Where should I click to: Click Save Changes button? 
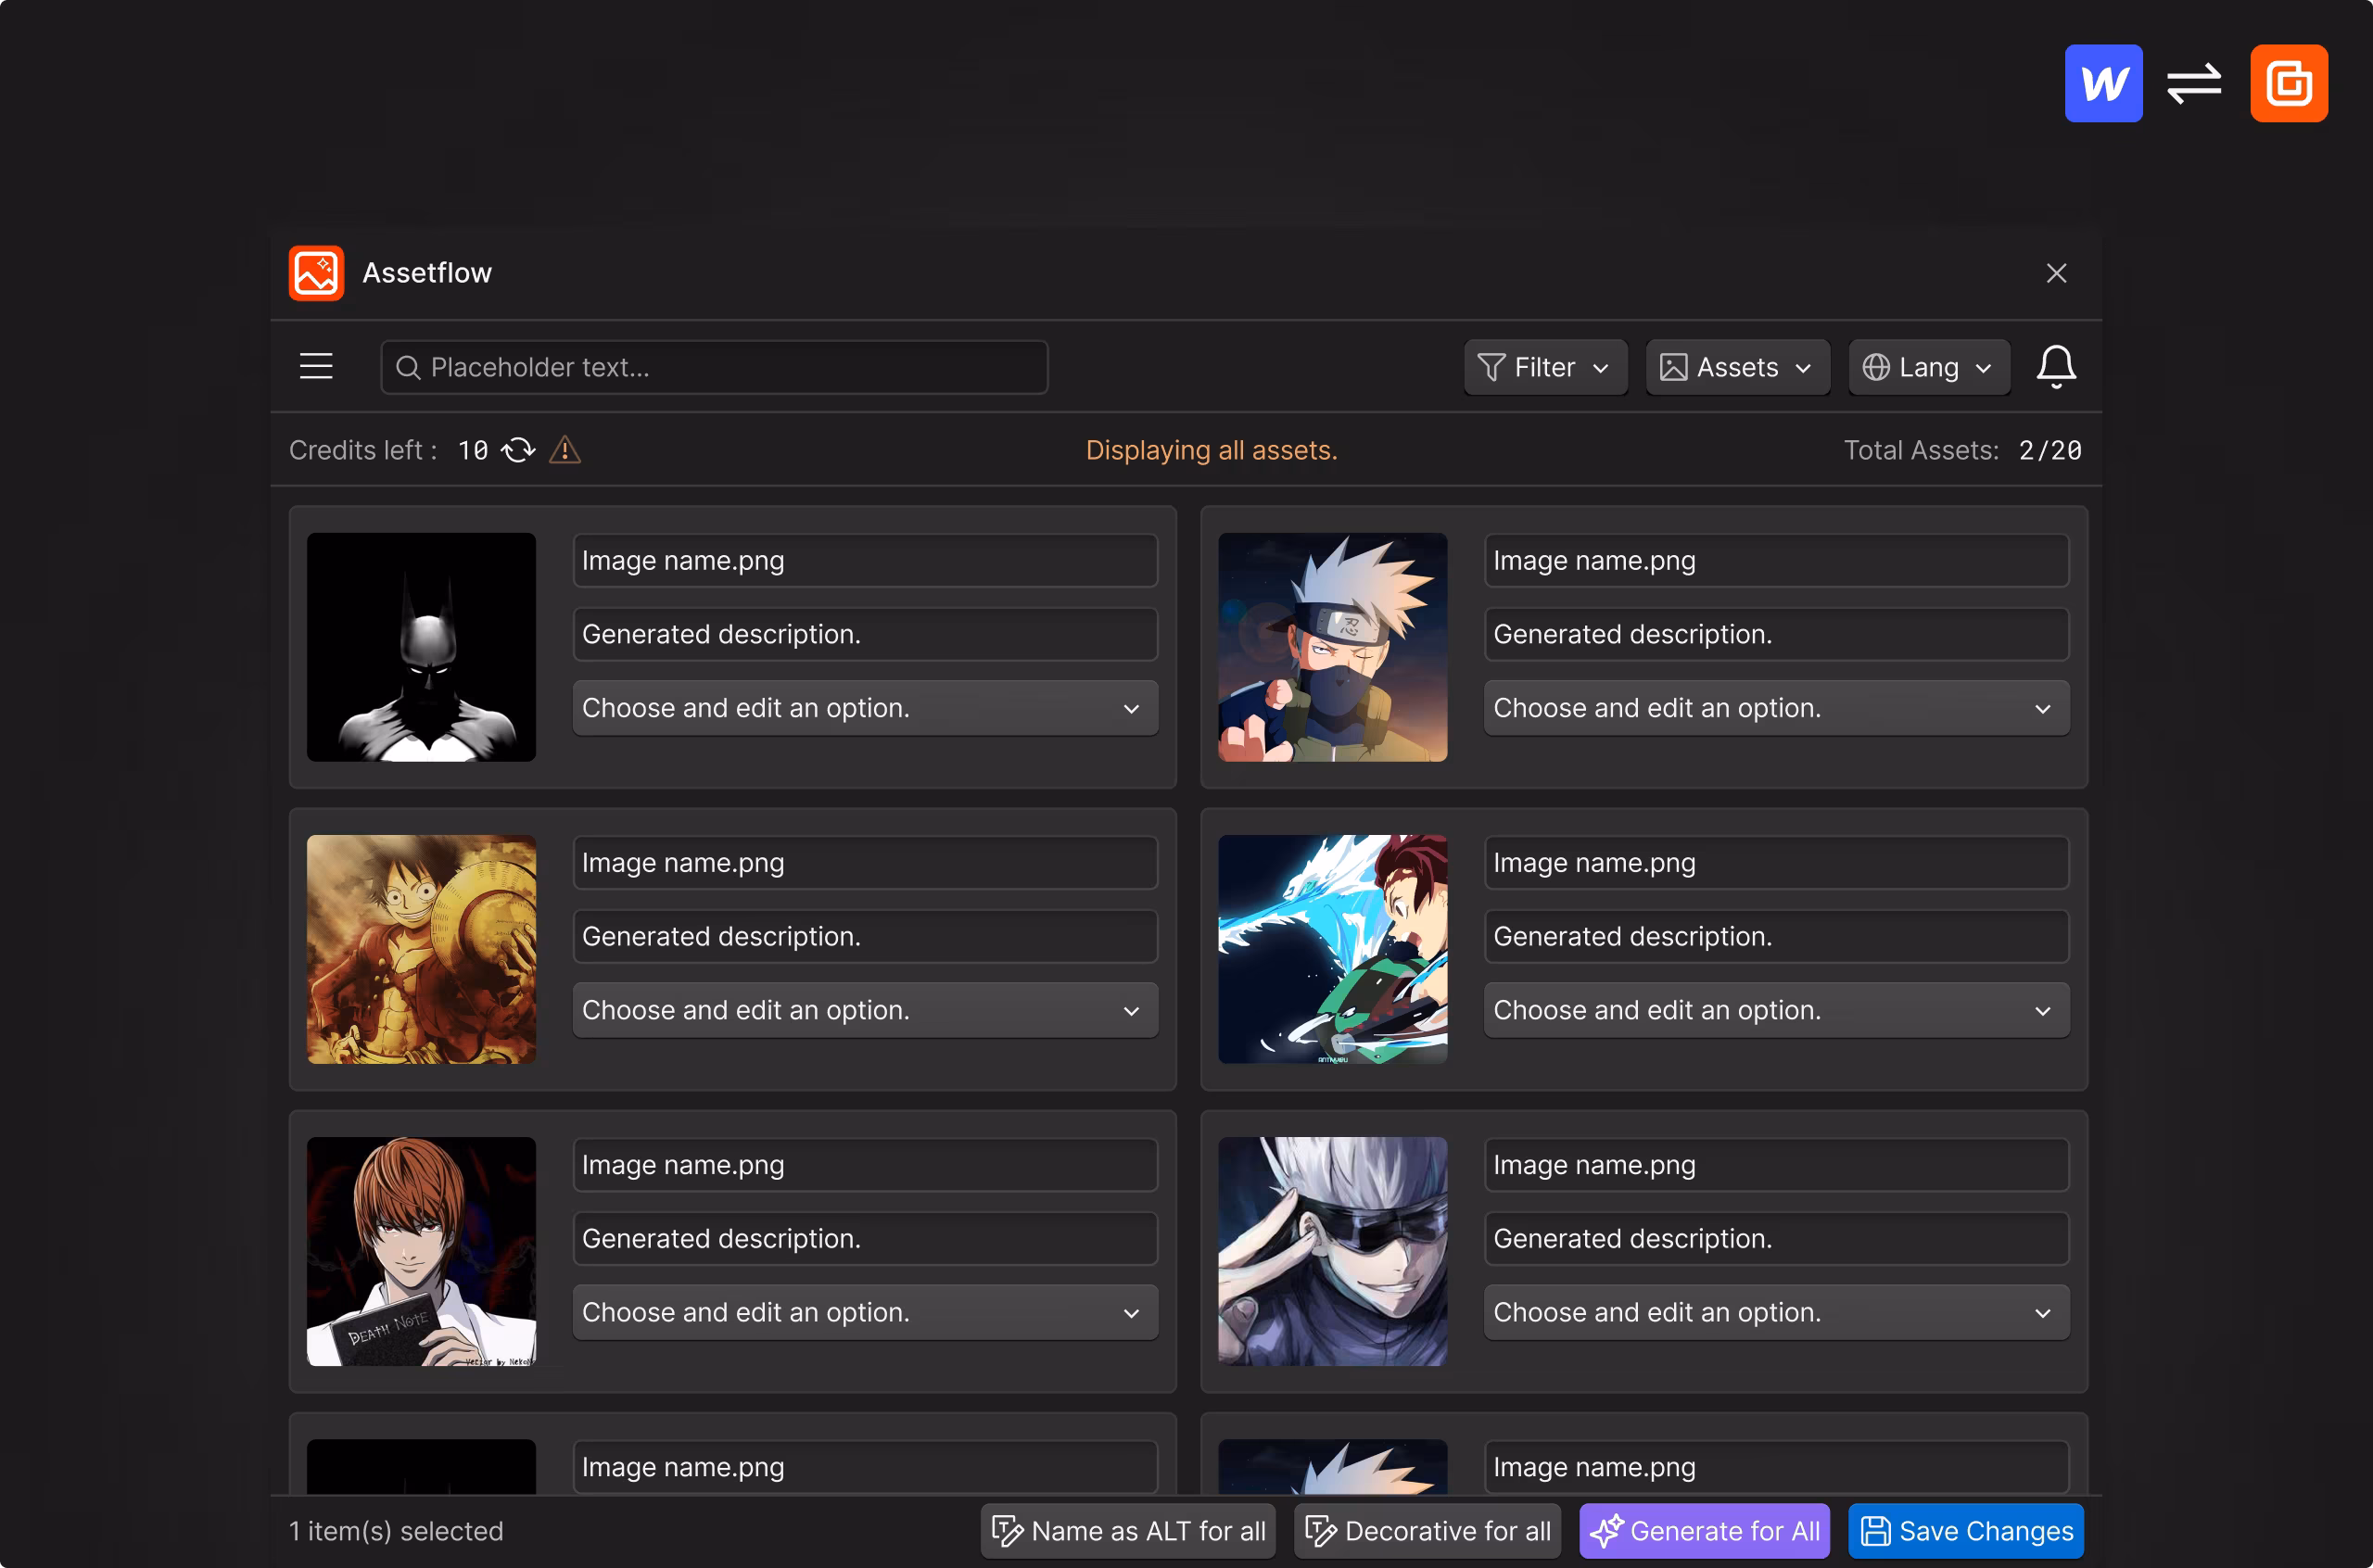(x=1965, y=1531)
